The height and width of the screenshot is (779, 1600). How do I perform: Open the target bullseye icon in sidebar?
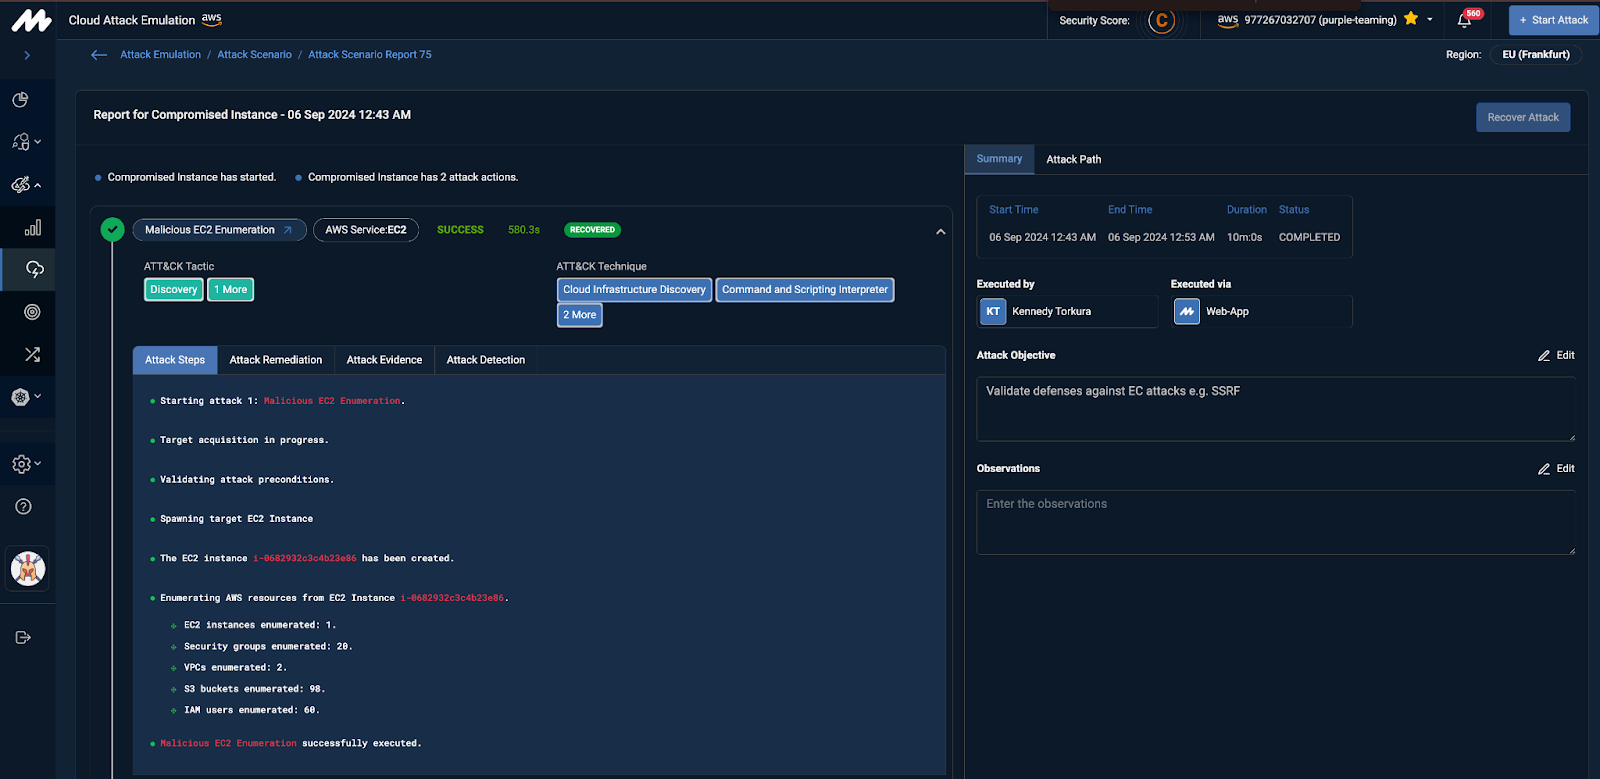(32, 312)
